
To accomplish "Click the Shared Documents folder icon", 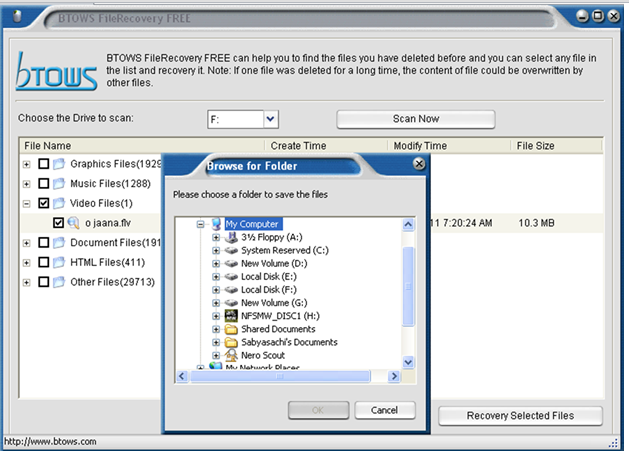I will (231, 329).
